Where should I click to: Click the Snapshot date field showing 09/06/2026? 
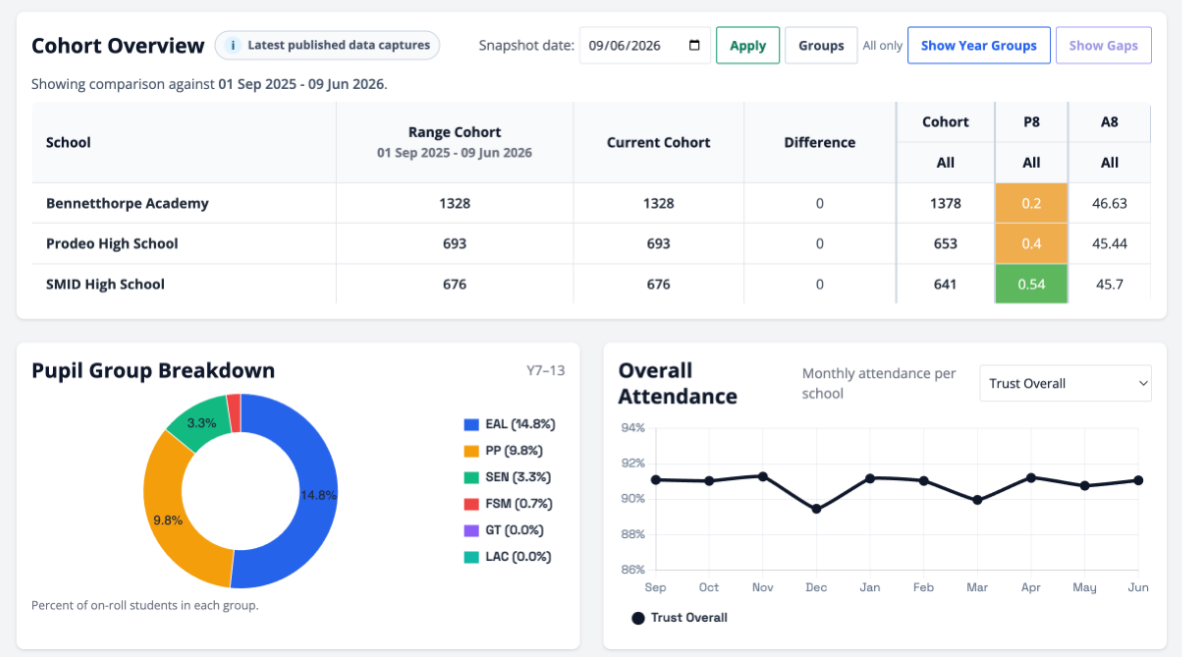pyautogui.click(x=645, y=45)
